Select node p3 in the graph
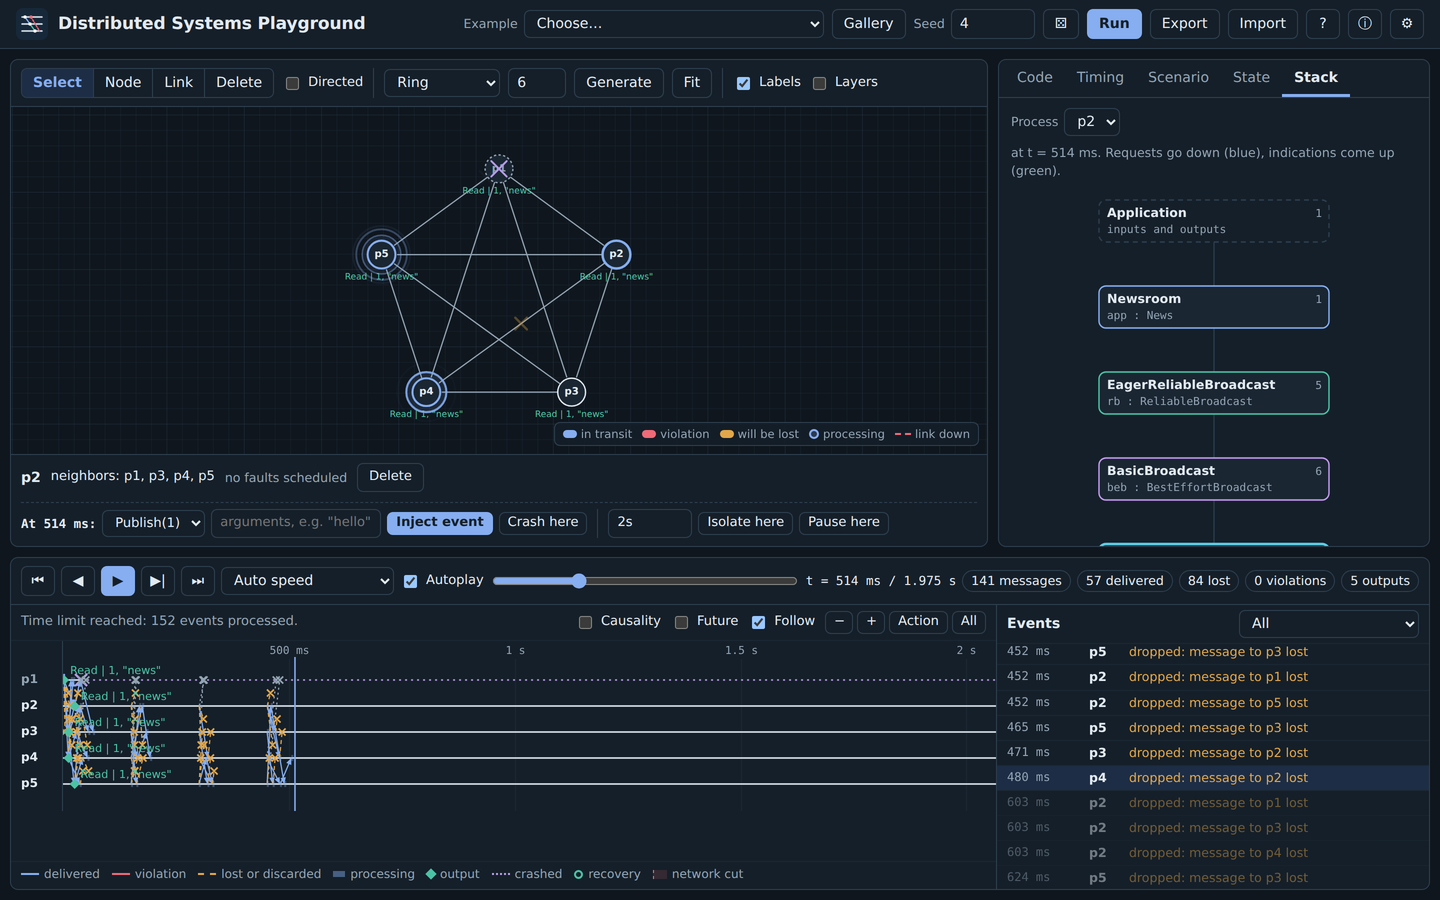Screen dimensions: 1440x900 [x=571, y=391]
